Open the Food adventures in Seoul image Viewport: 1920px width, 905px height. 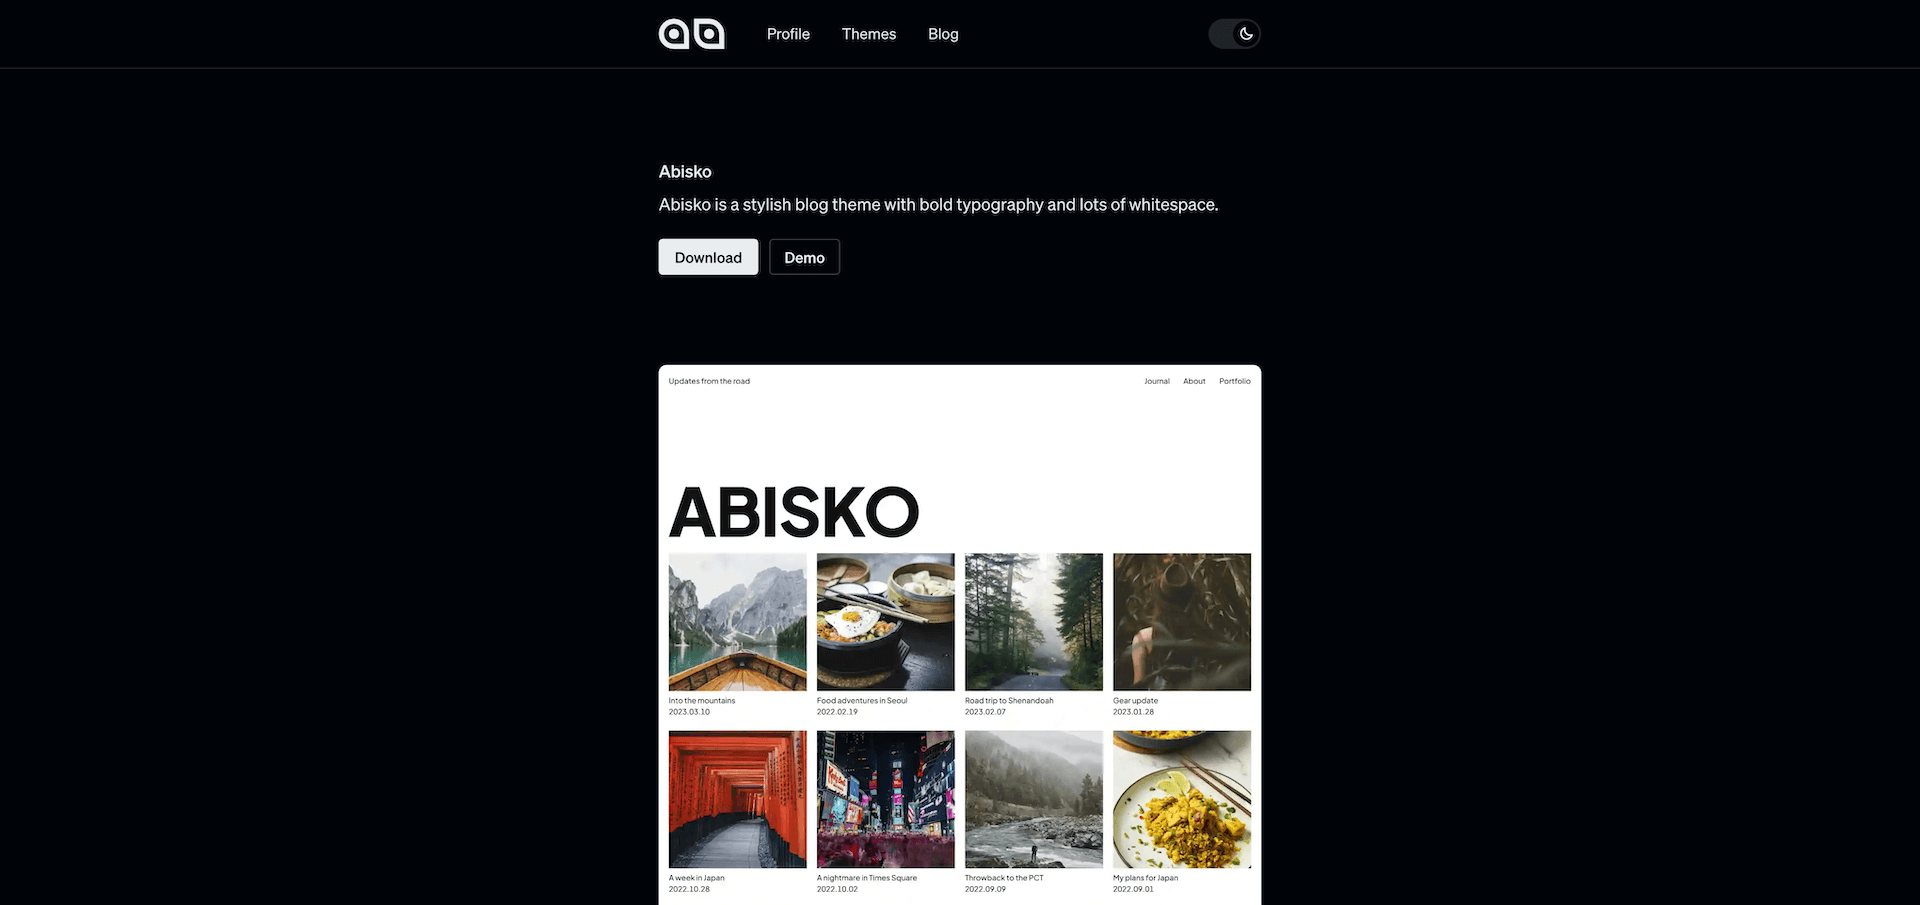[885, 622]
